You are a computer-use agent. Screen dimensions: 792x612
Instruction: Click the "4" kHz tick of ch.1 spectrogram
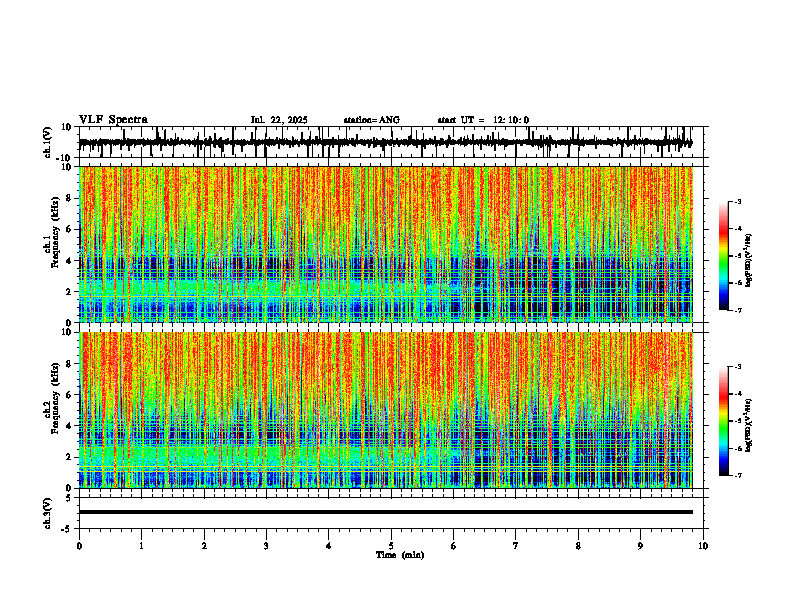[x=70, y=261]
